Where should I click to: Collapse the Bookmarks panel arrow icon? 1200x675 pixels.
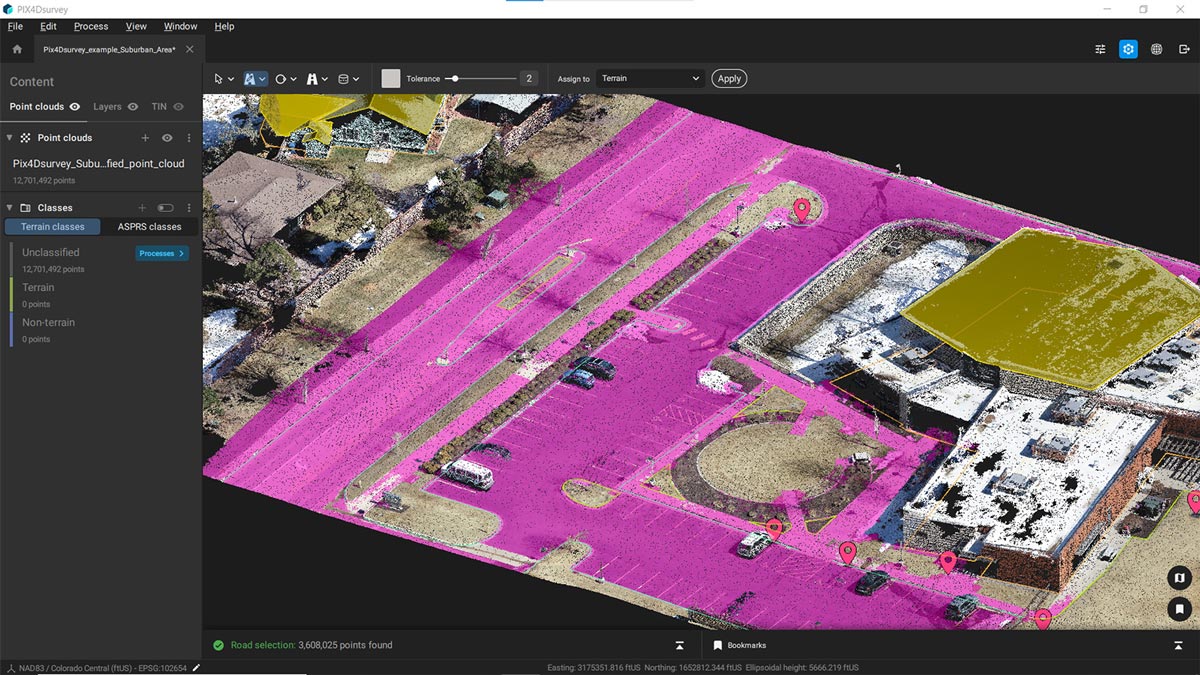[1178, 645]
